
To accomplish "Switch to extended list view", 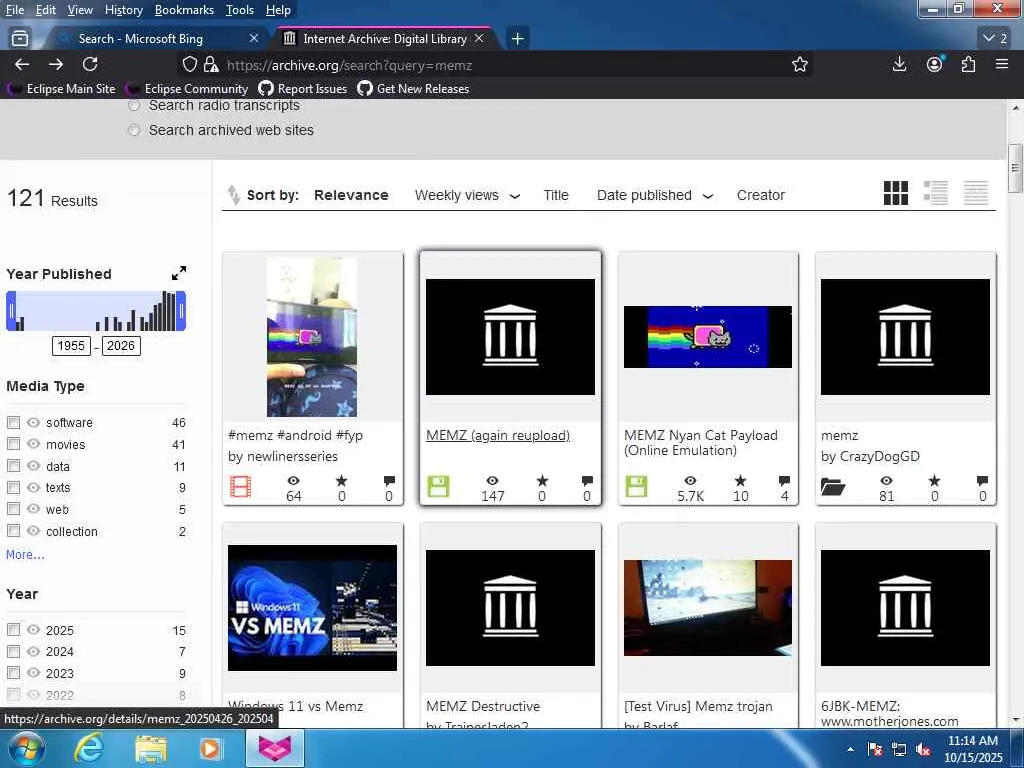I will point(936,193).
